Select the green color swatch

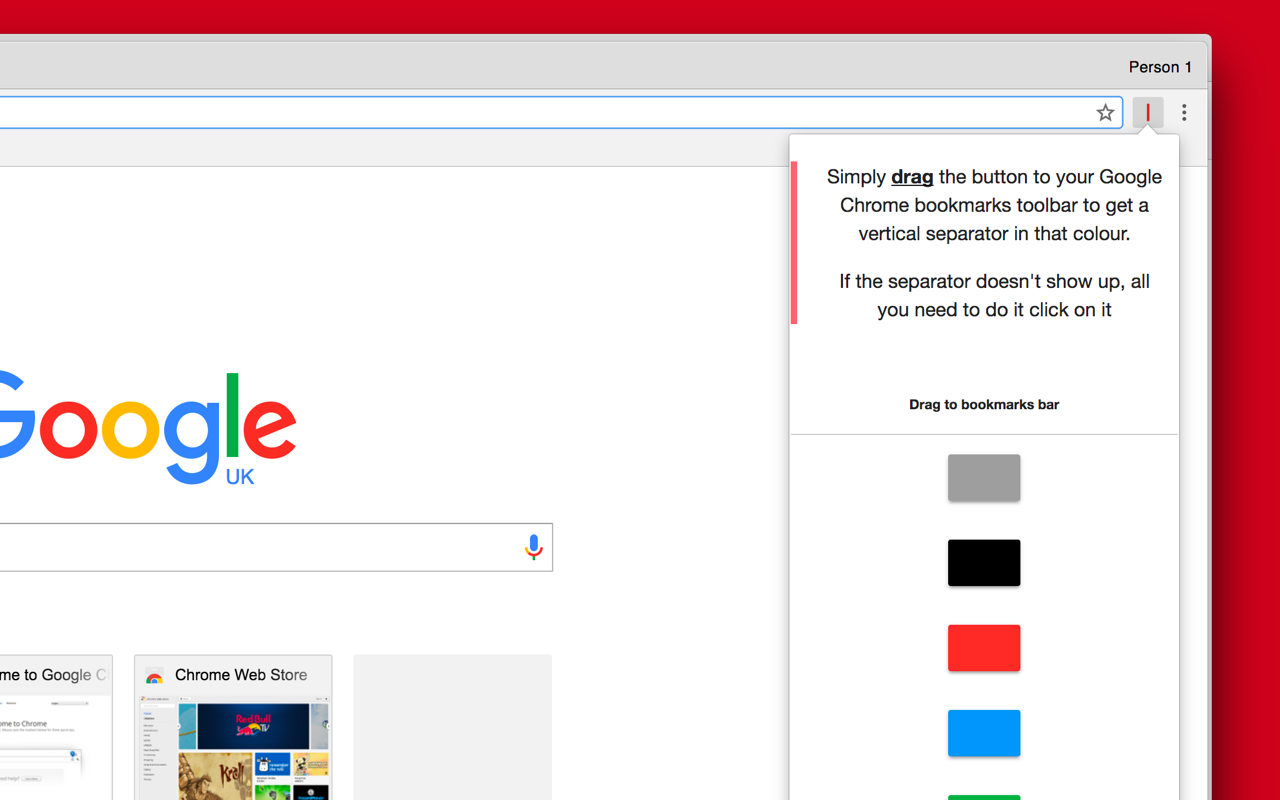[984, 795]
